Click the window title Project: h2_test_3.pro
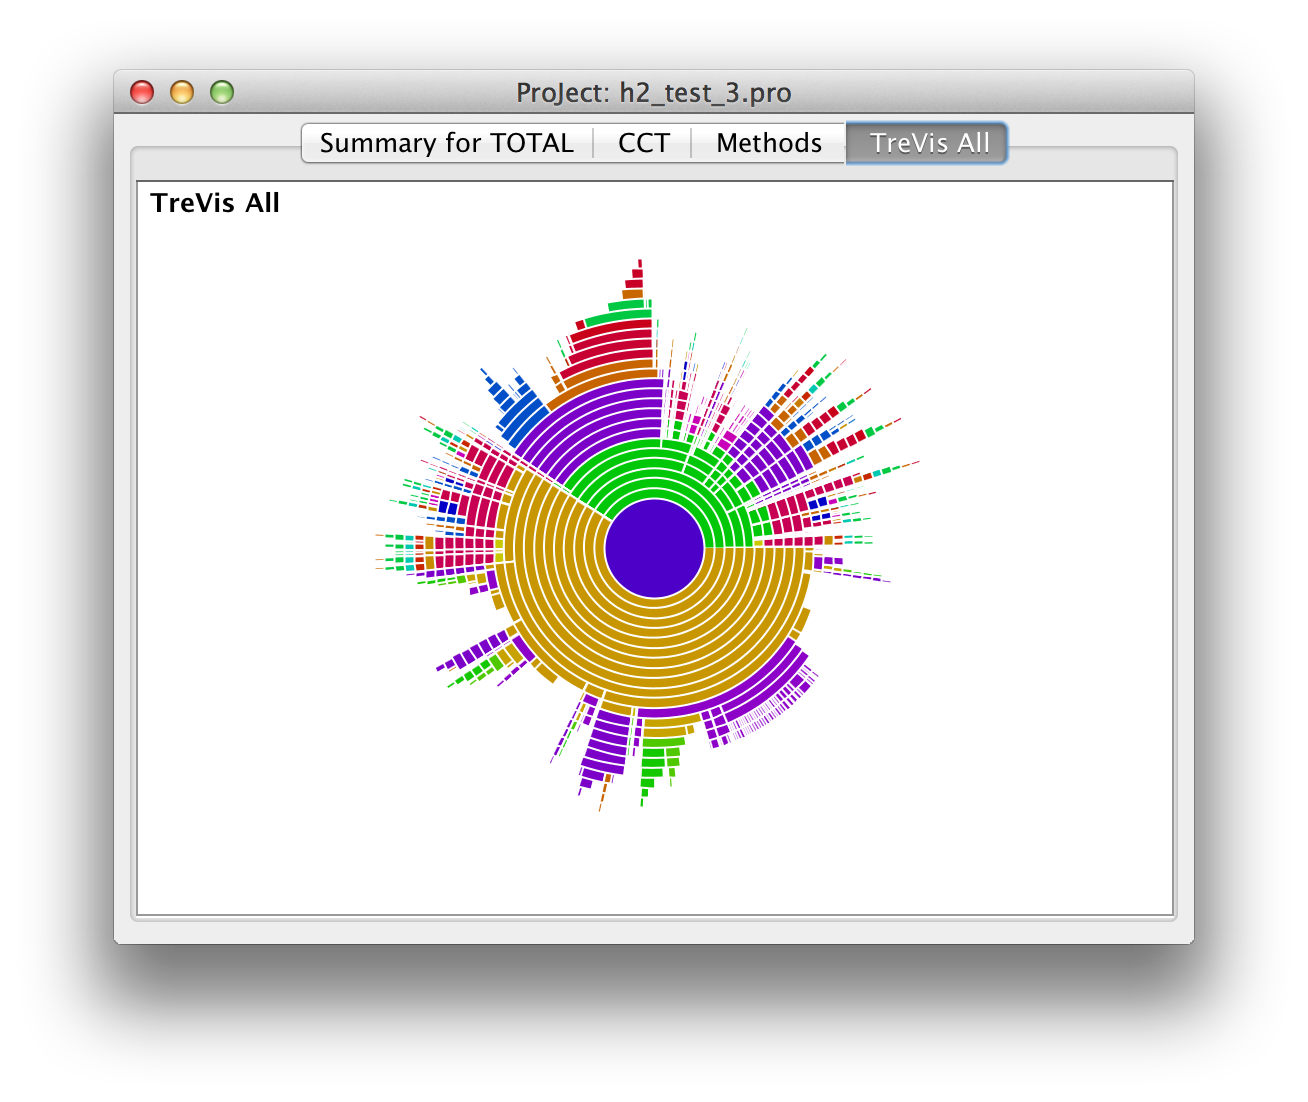Viewport: 1308px width, 1102px height. pos(654,93)
